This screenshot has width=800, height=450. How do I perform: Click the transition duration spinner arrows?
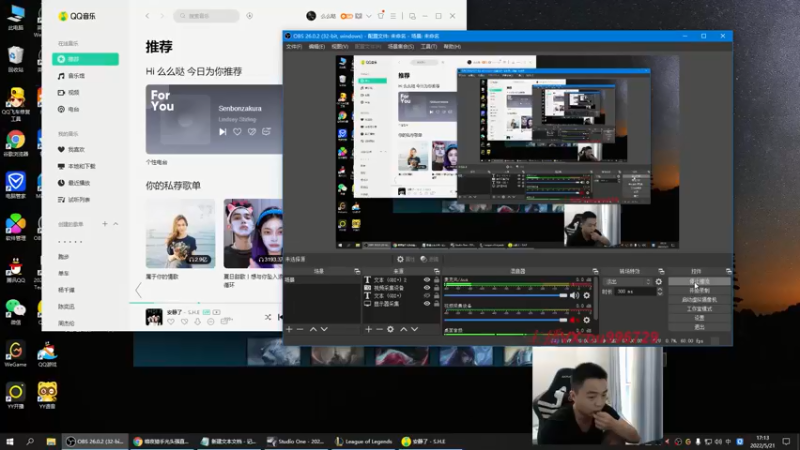(660, 291)
